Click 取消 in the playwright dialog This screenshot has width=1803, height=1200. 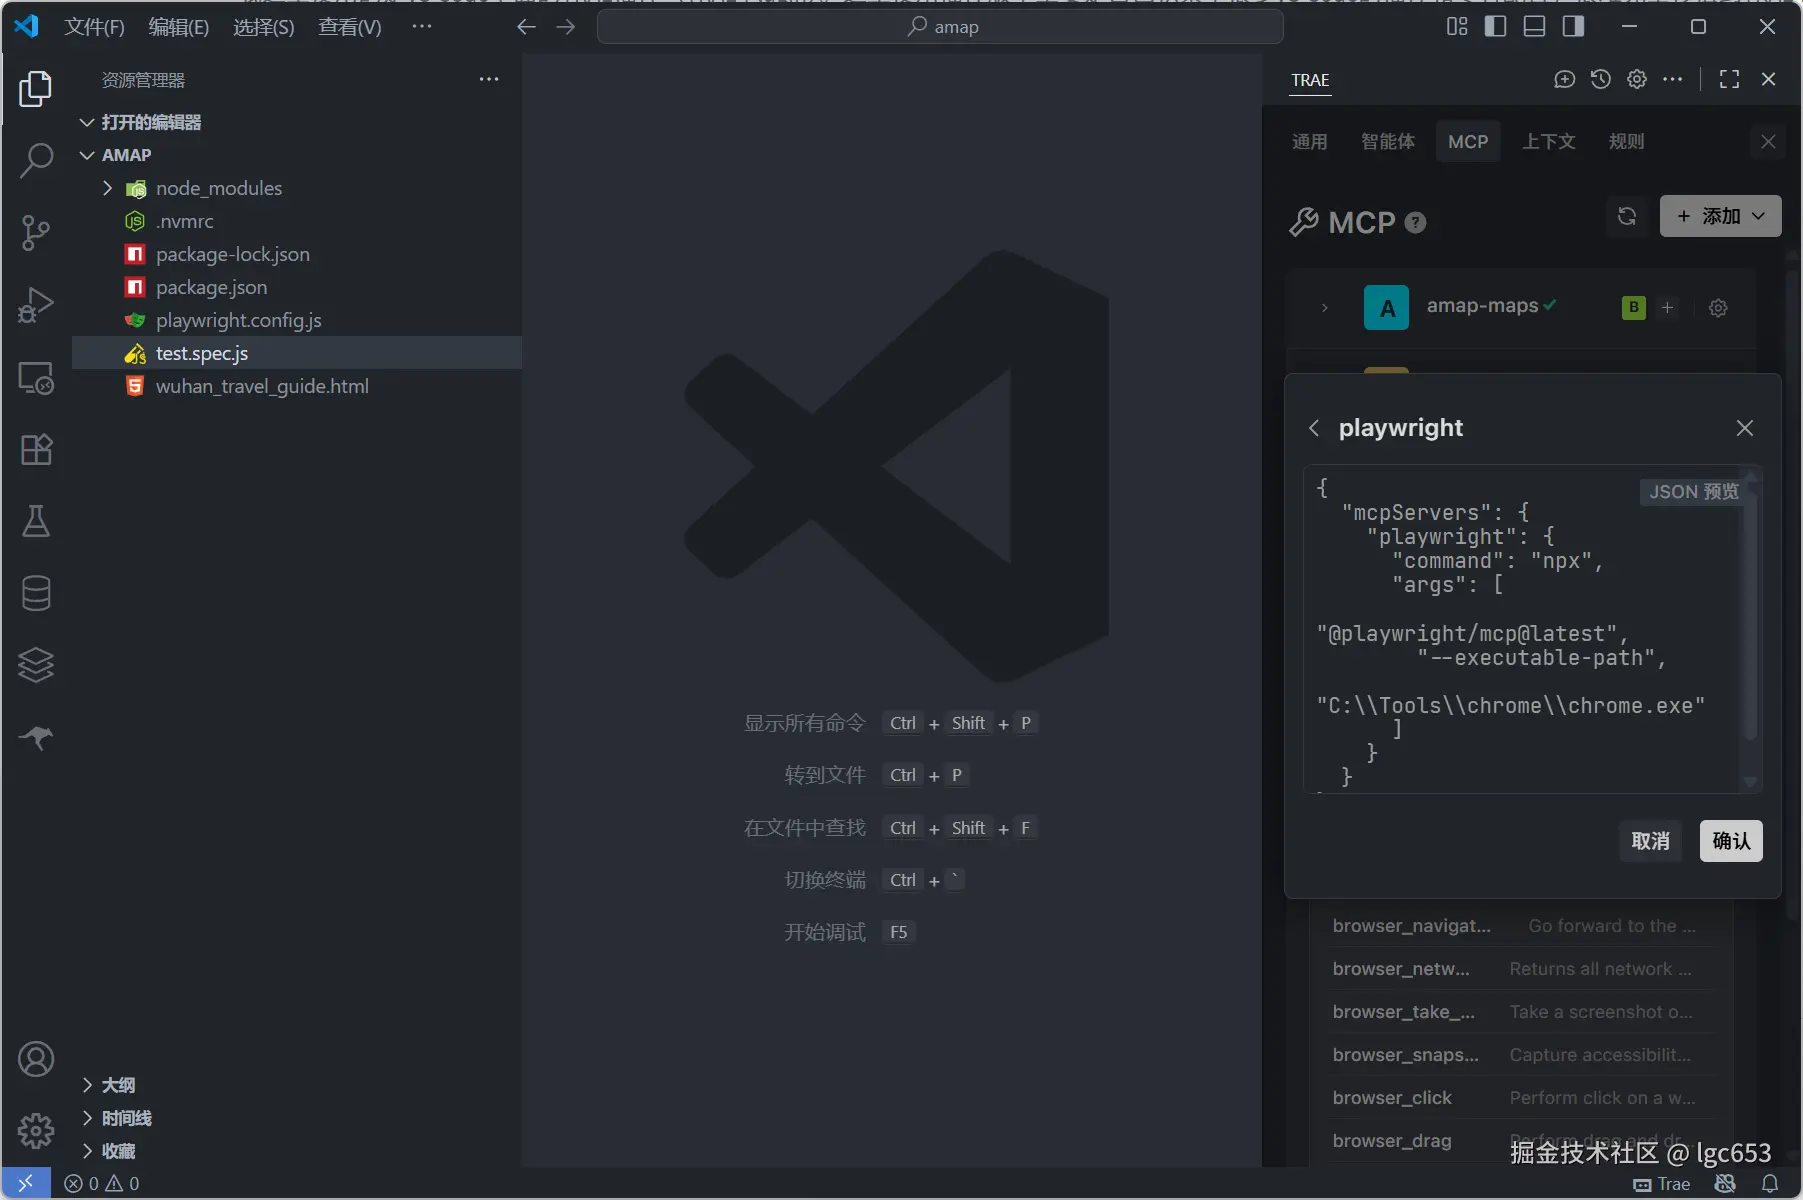tap(1650, 841)
